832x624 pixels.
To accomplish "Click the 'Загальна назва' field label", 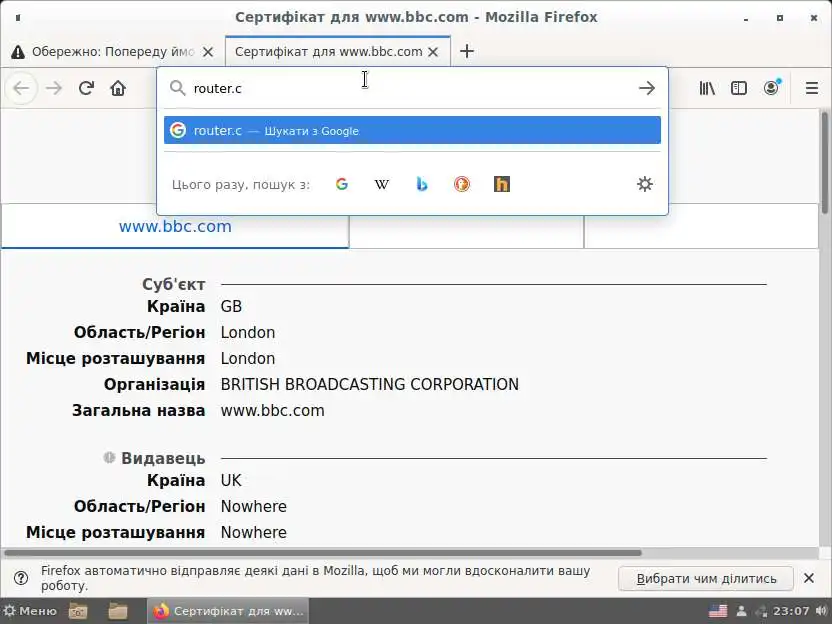I will tap(138, 410).
